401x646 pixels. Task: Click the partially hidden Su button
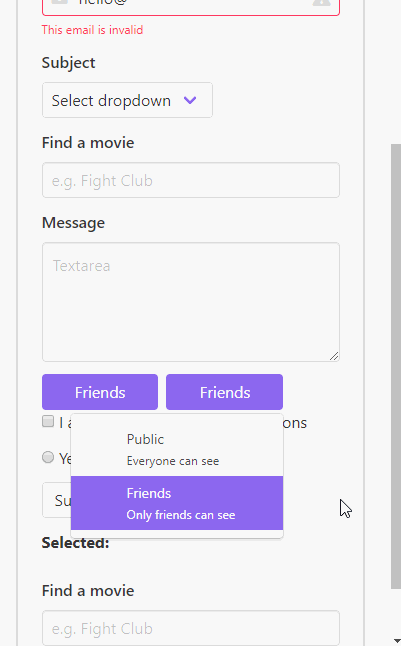tap(57, 500)
